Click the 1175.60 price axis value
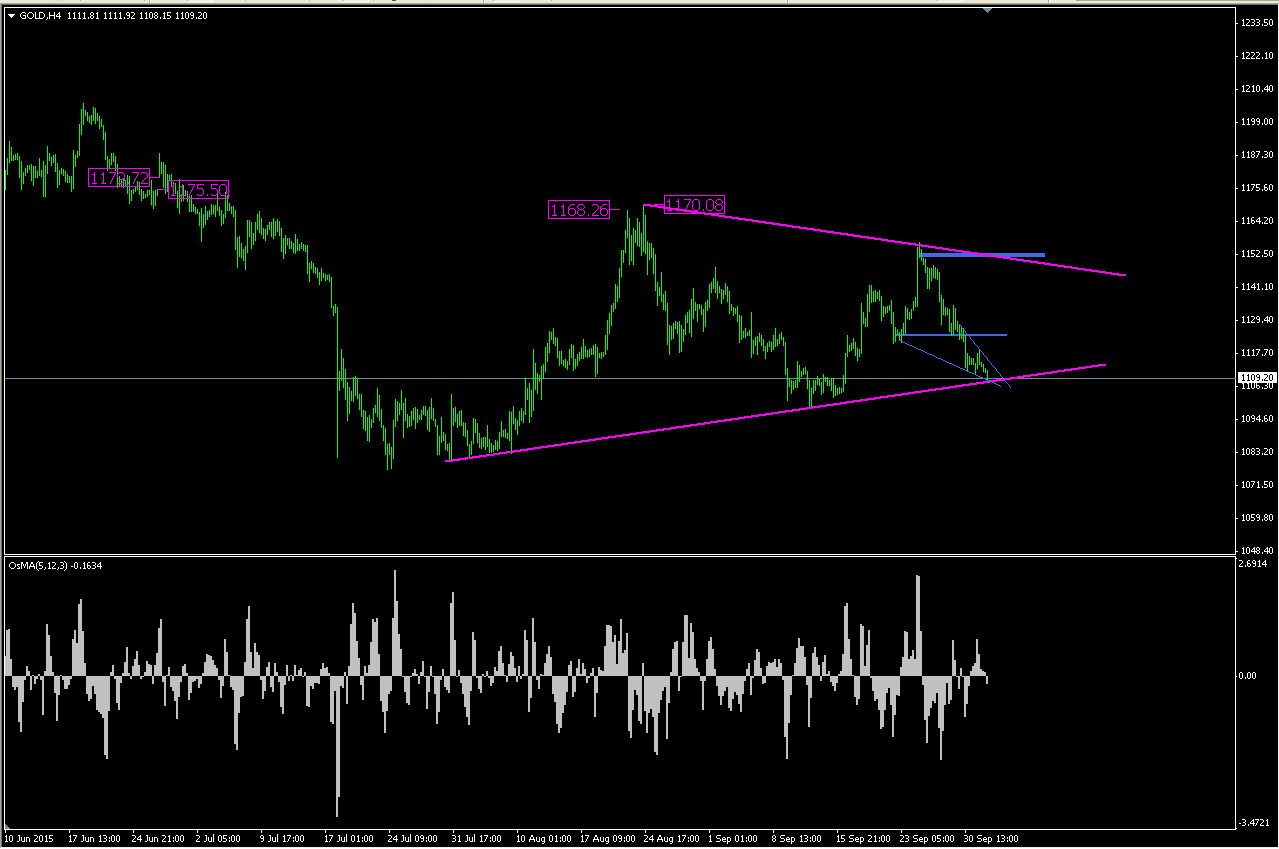The width and height of the screenshot is (1279, 849). [1257, 188]
